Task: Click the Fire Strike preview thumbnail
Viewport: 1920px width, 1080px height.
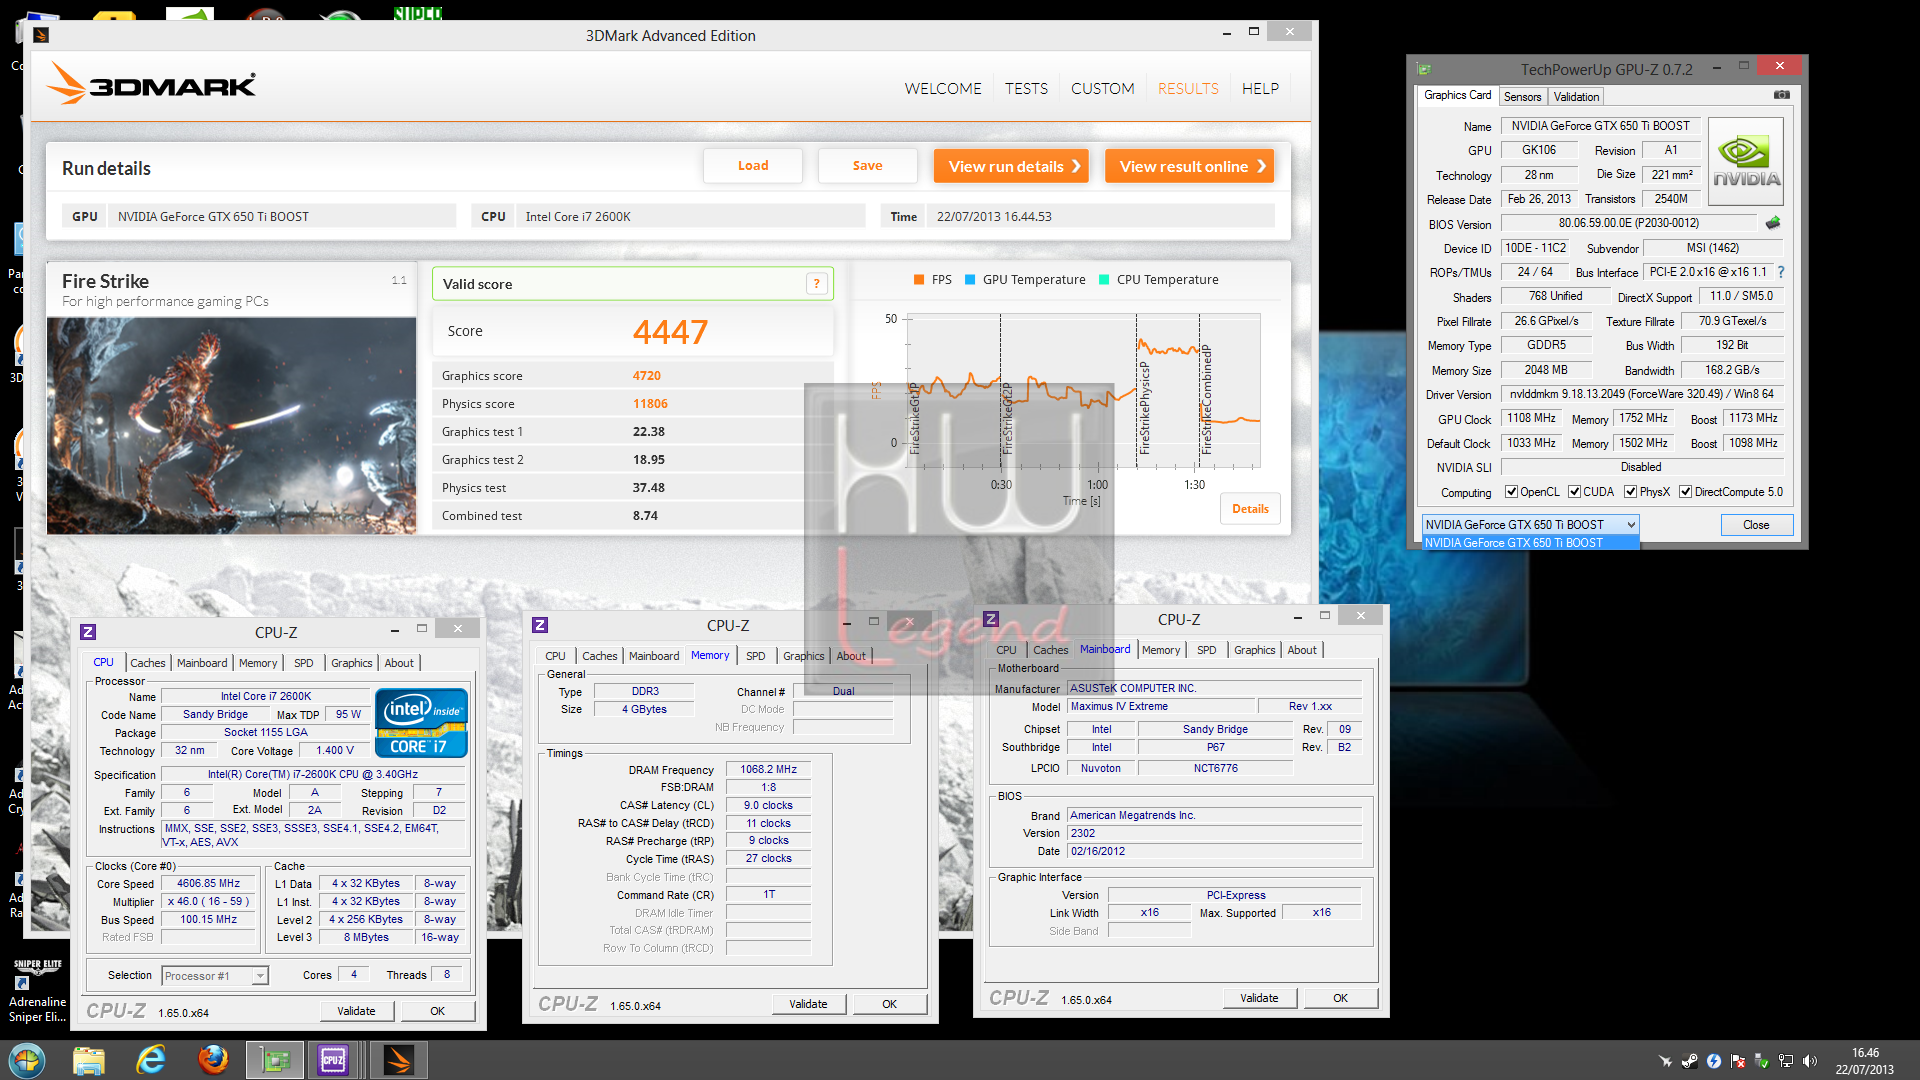Action: [231, 426]
